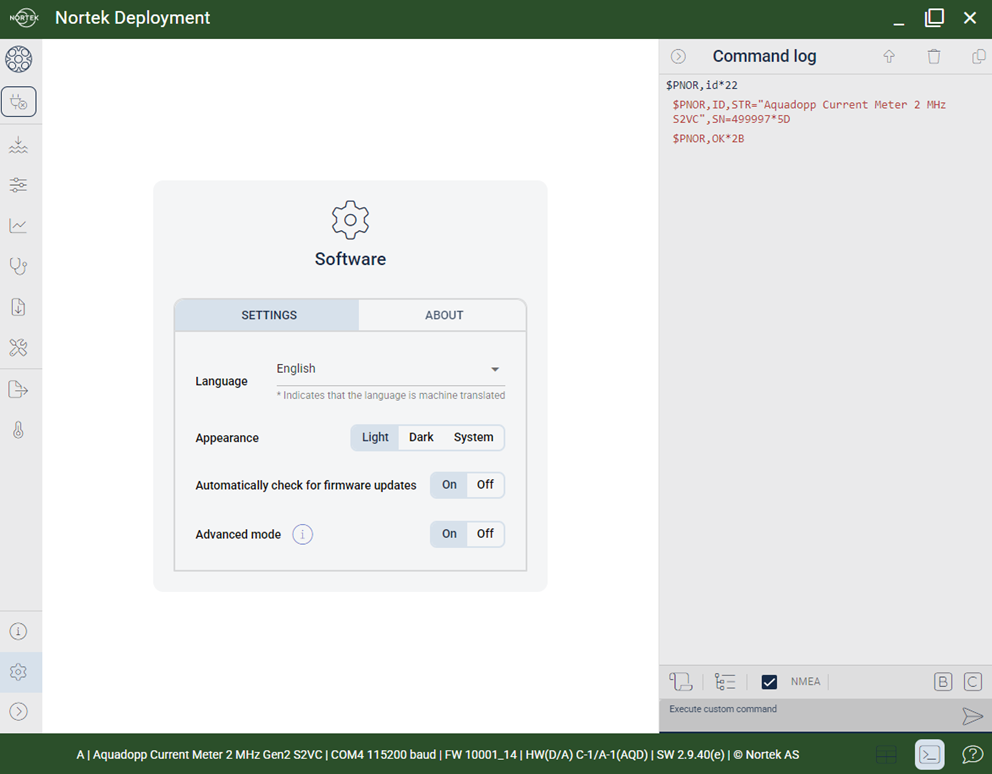Click the "$PNOR,ID,STR=" response log line
The image size is (992, 774).
[809, 112]
